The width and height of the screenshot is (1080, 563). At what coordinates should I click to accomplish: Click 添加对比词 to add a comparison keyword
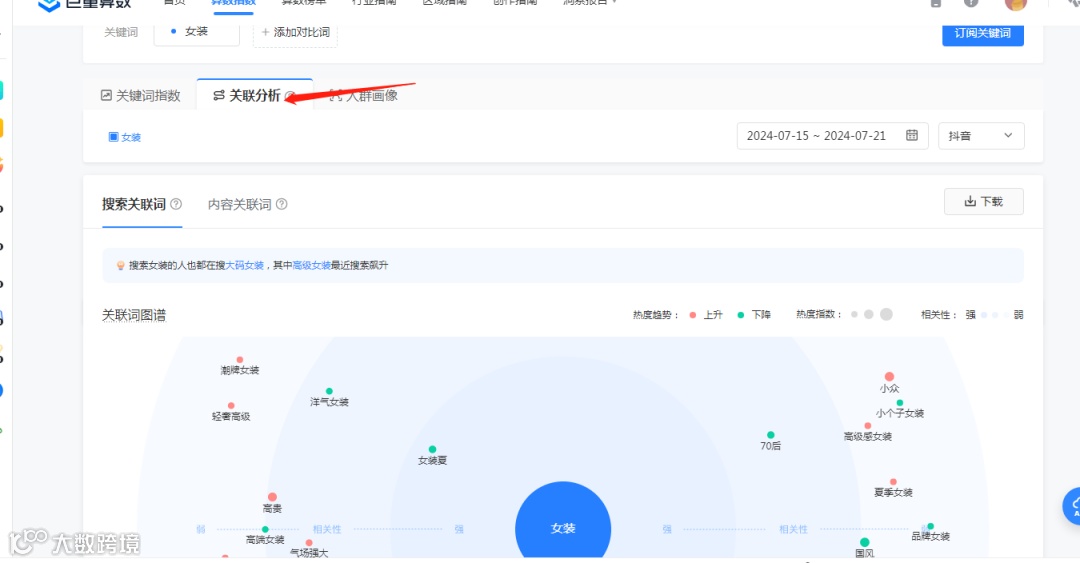pyautogui.click(x=295, y=32)
